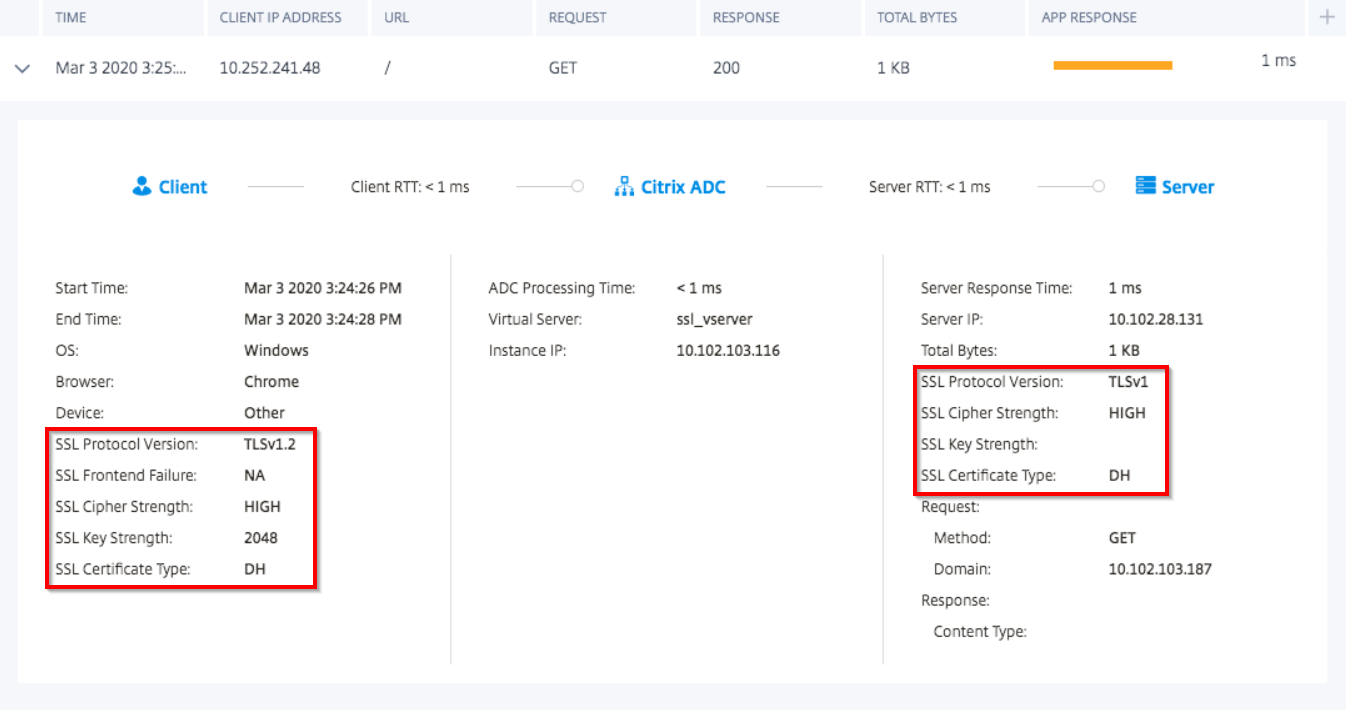Viewport: 1346px width, 710px height.
Task: Select the ssl_vserver virtual server value
Action: point(714,319)
